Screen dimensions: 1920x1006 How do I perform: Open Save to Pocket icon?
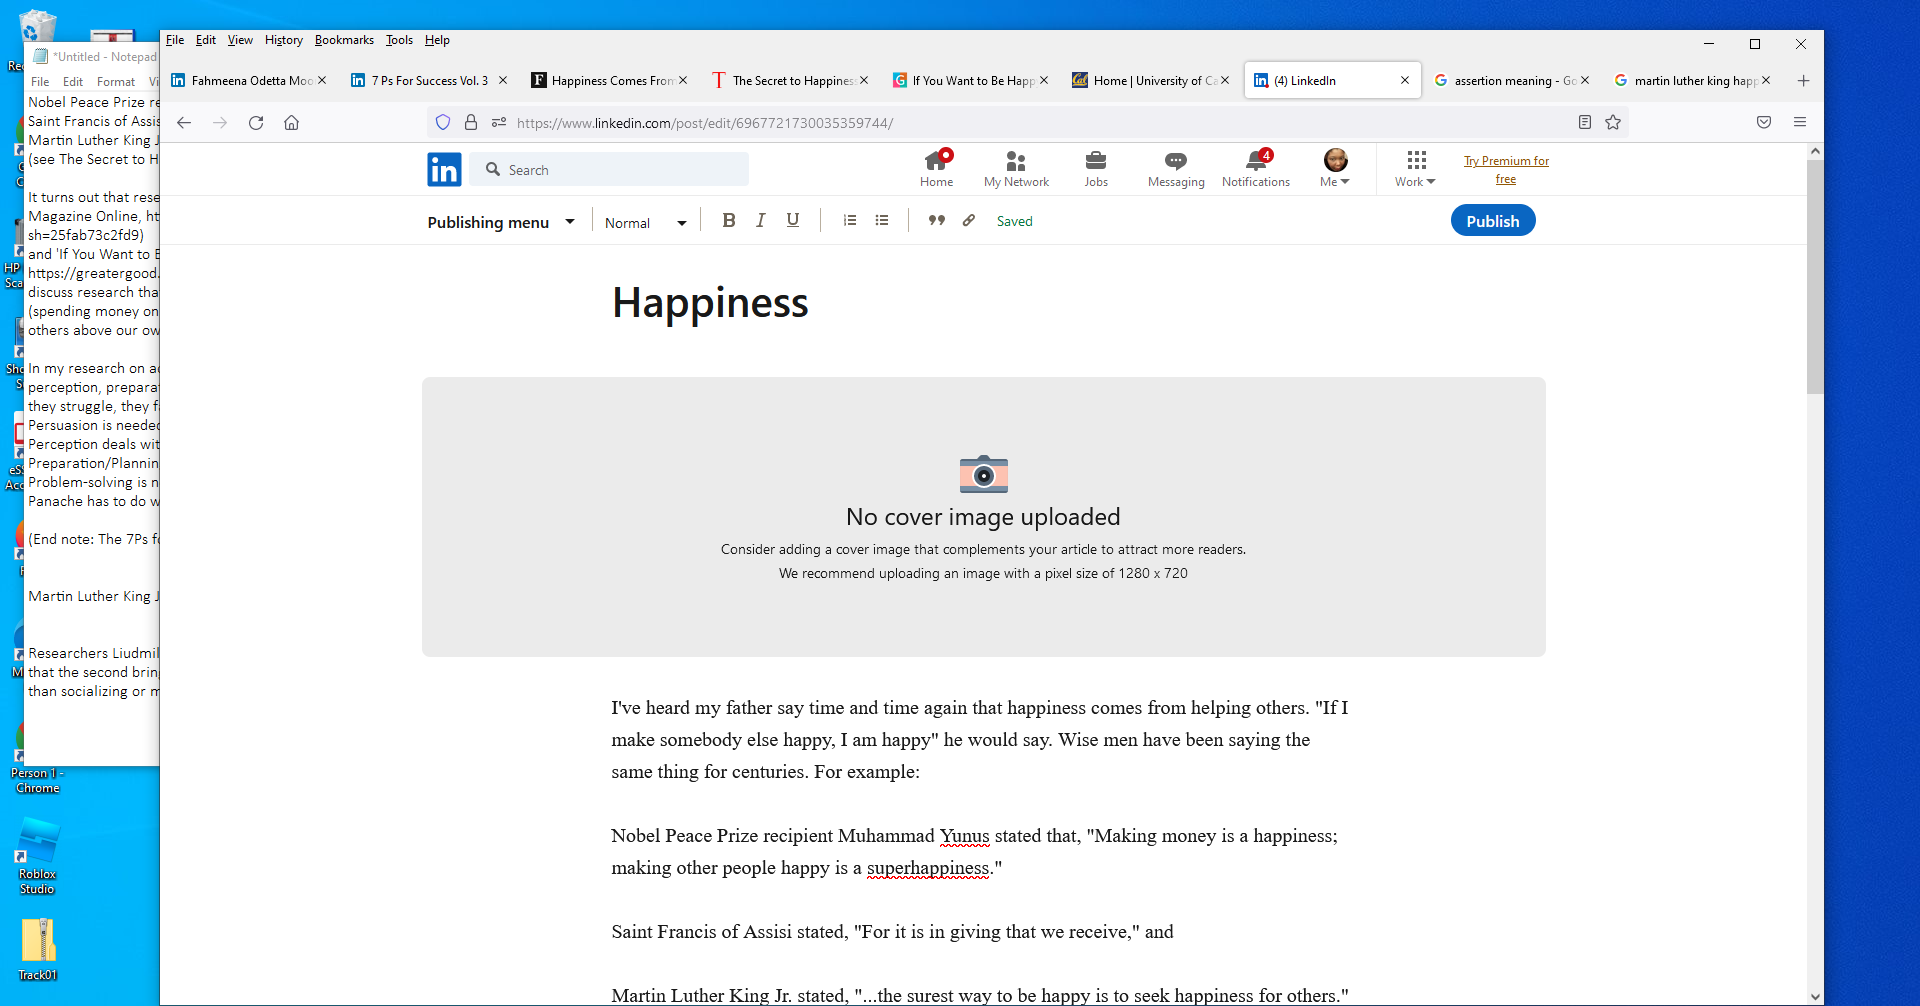click(x=1764, y=122)
